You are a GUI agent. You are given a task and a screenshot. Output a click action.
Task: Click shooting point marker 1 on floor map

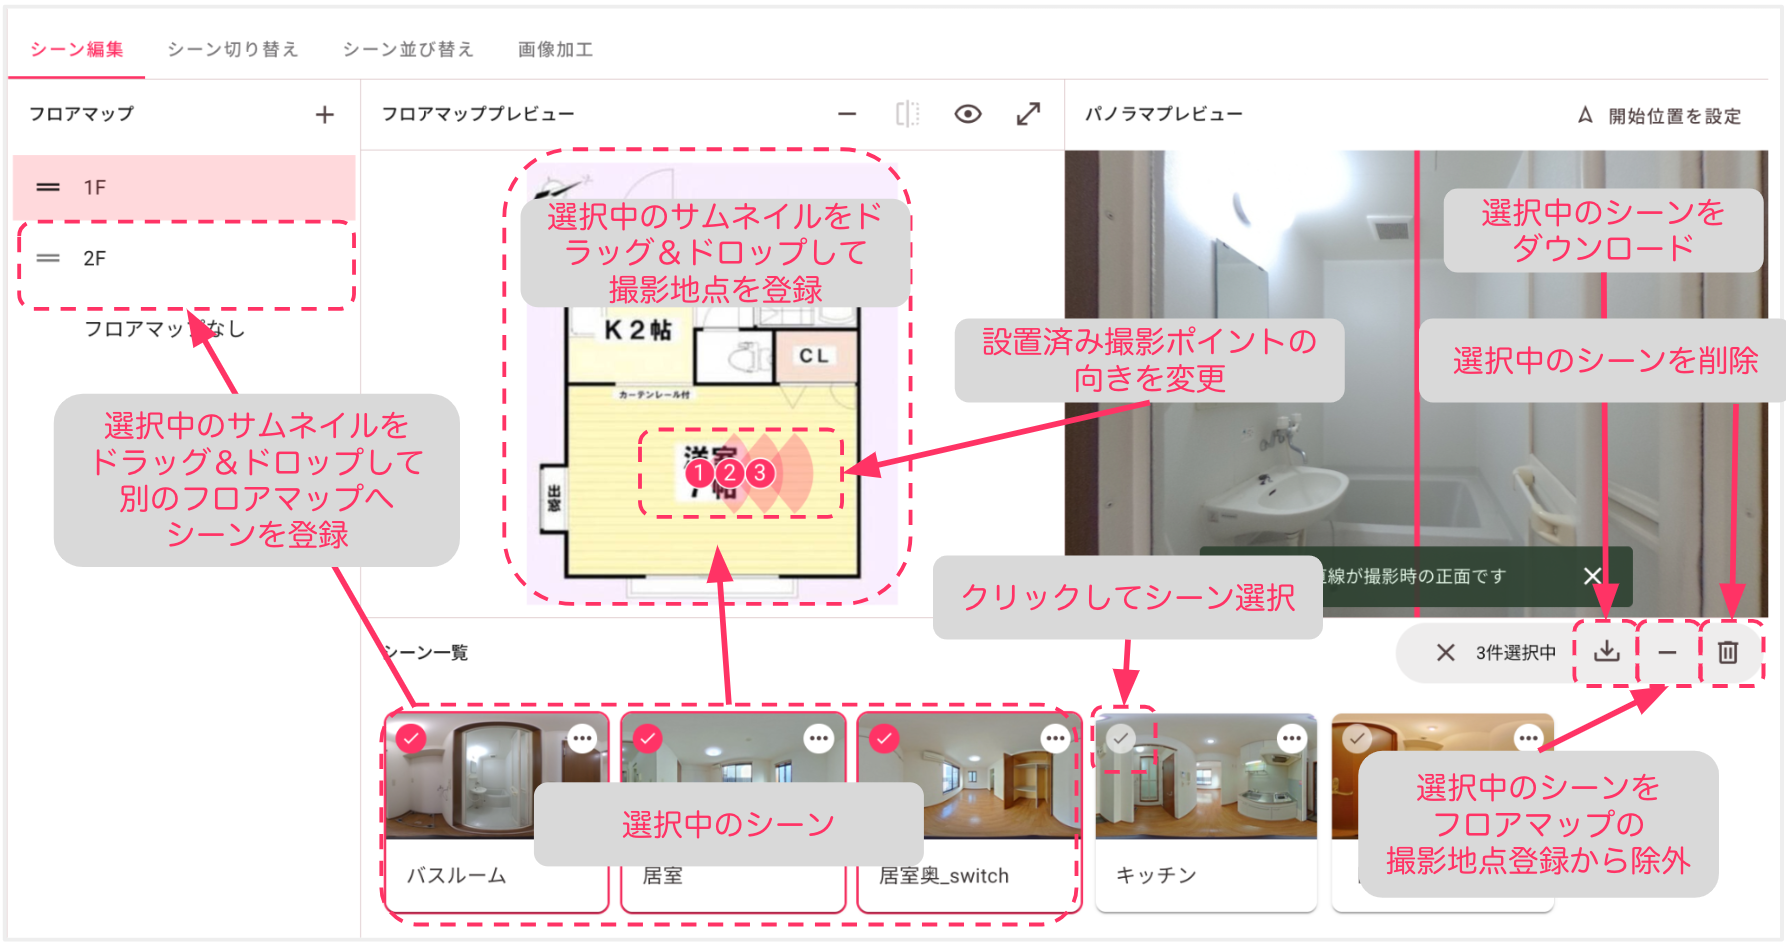click(x=700, y=473)
